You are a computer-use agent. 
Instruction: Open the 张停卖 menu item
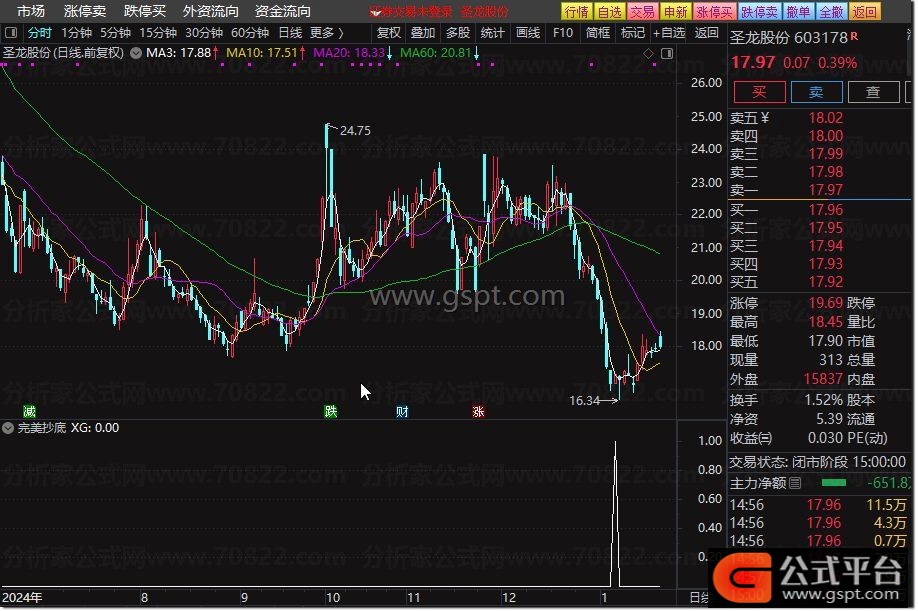click(85, 11)
